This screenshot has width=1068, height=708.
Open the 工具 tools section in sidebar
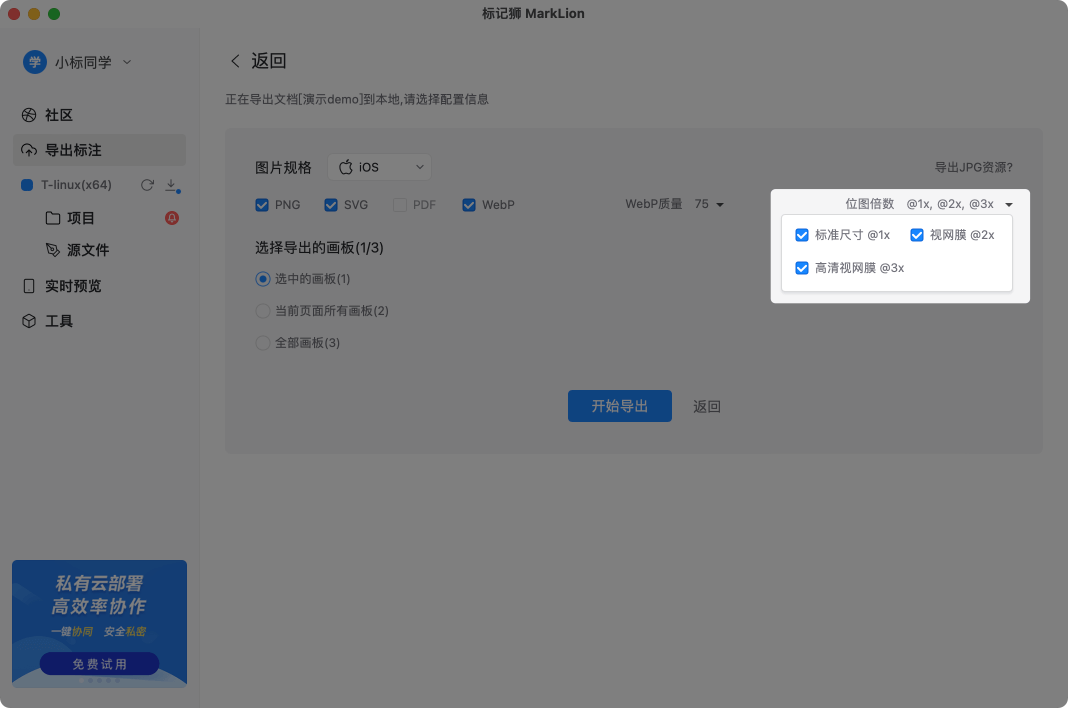[29, 321]
